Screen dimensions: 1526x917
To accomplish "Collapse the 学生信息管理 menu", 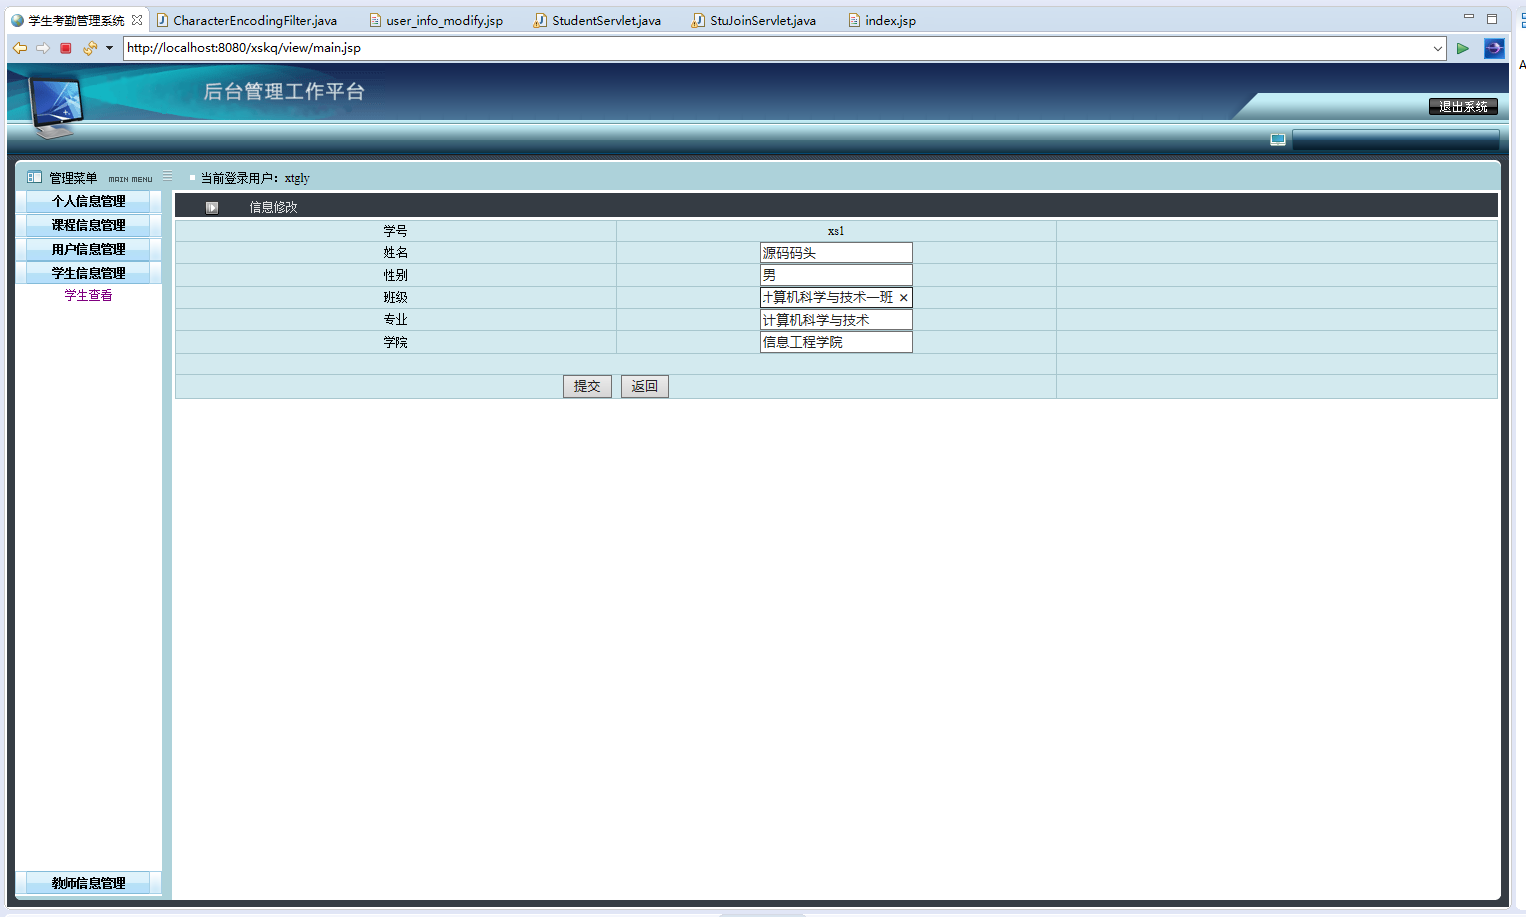I will coord(89,273).
